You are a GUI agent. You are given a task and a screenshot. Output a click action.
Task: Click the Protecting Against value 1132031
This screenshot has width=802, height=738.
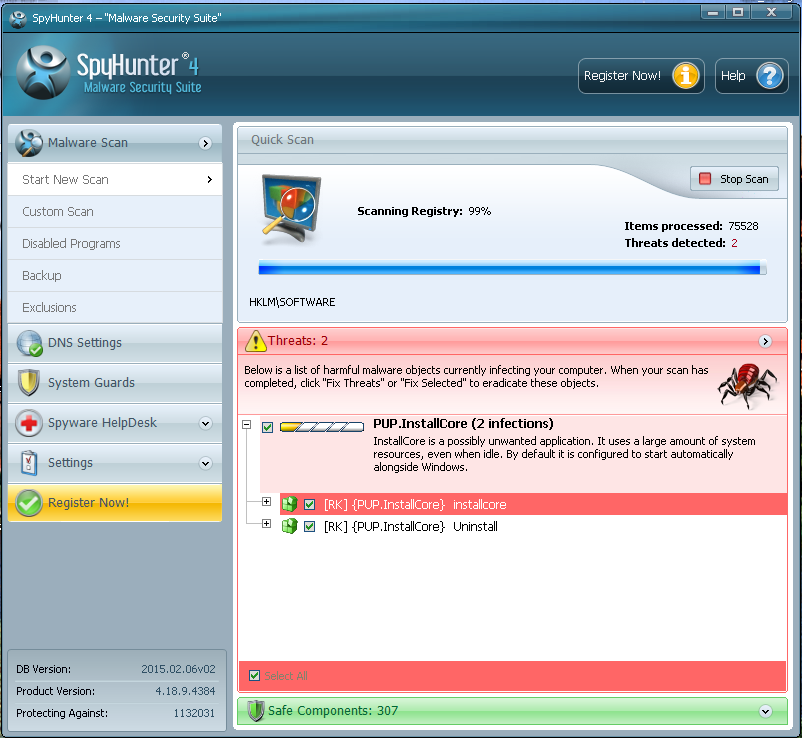pyautogui.click(x=194, y=713)
